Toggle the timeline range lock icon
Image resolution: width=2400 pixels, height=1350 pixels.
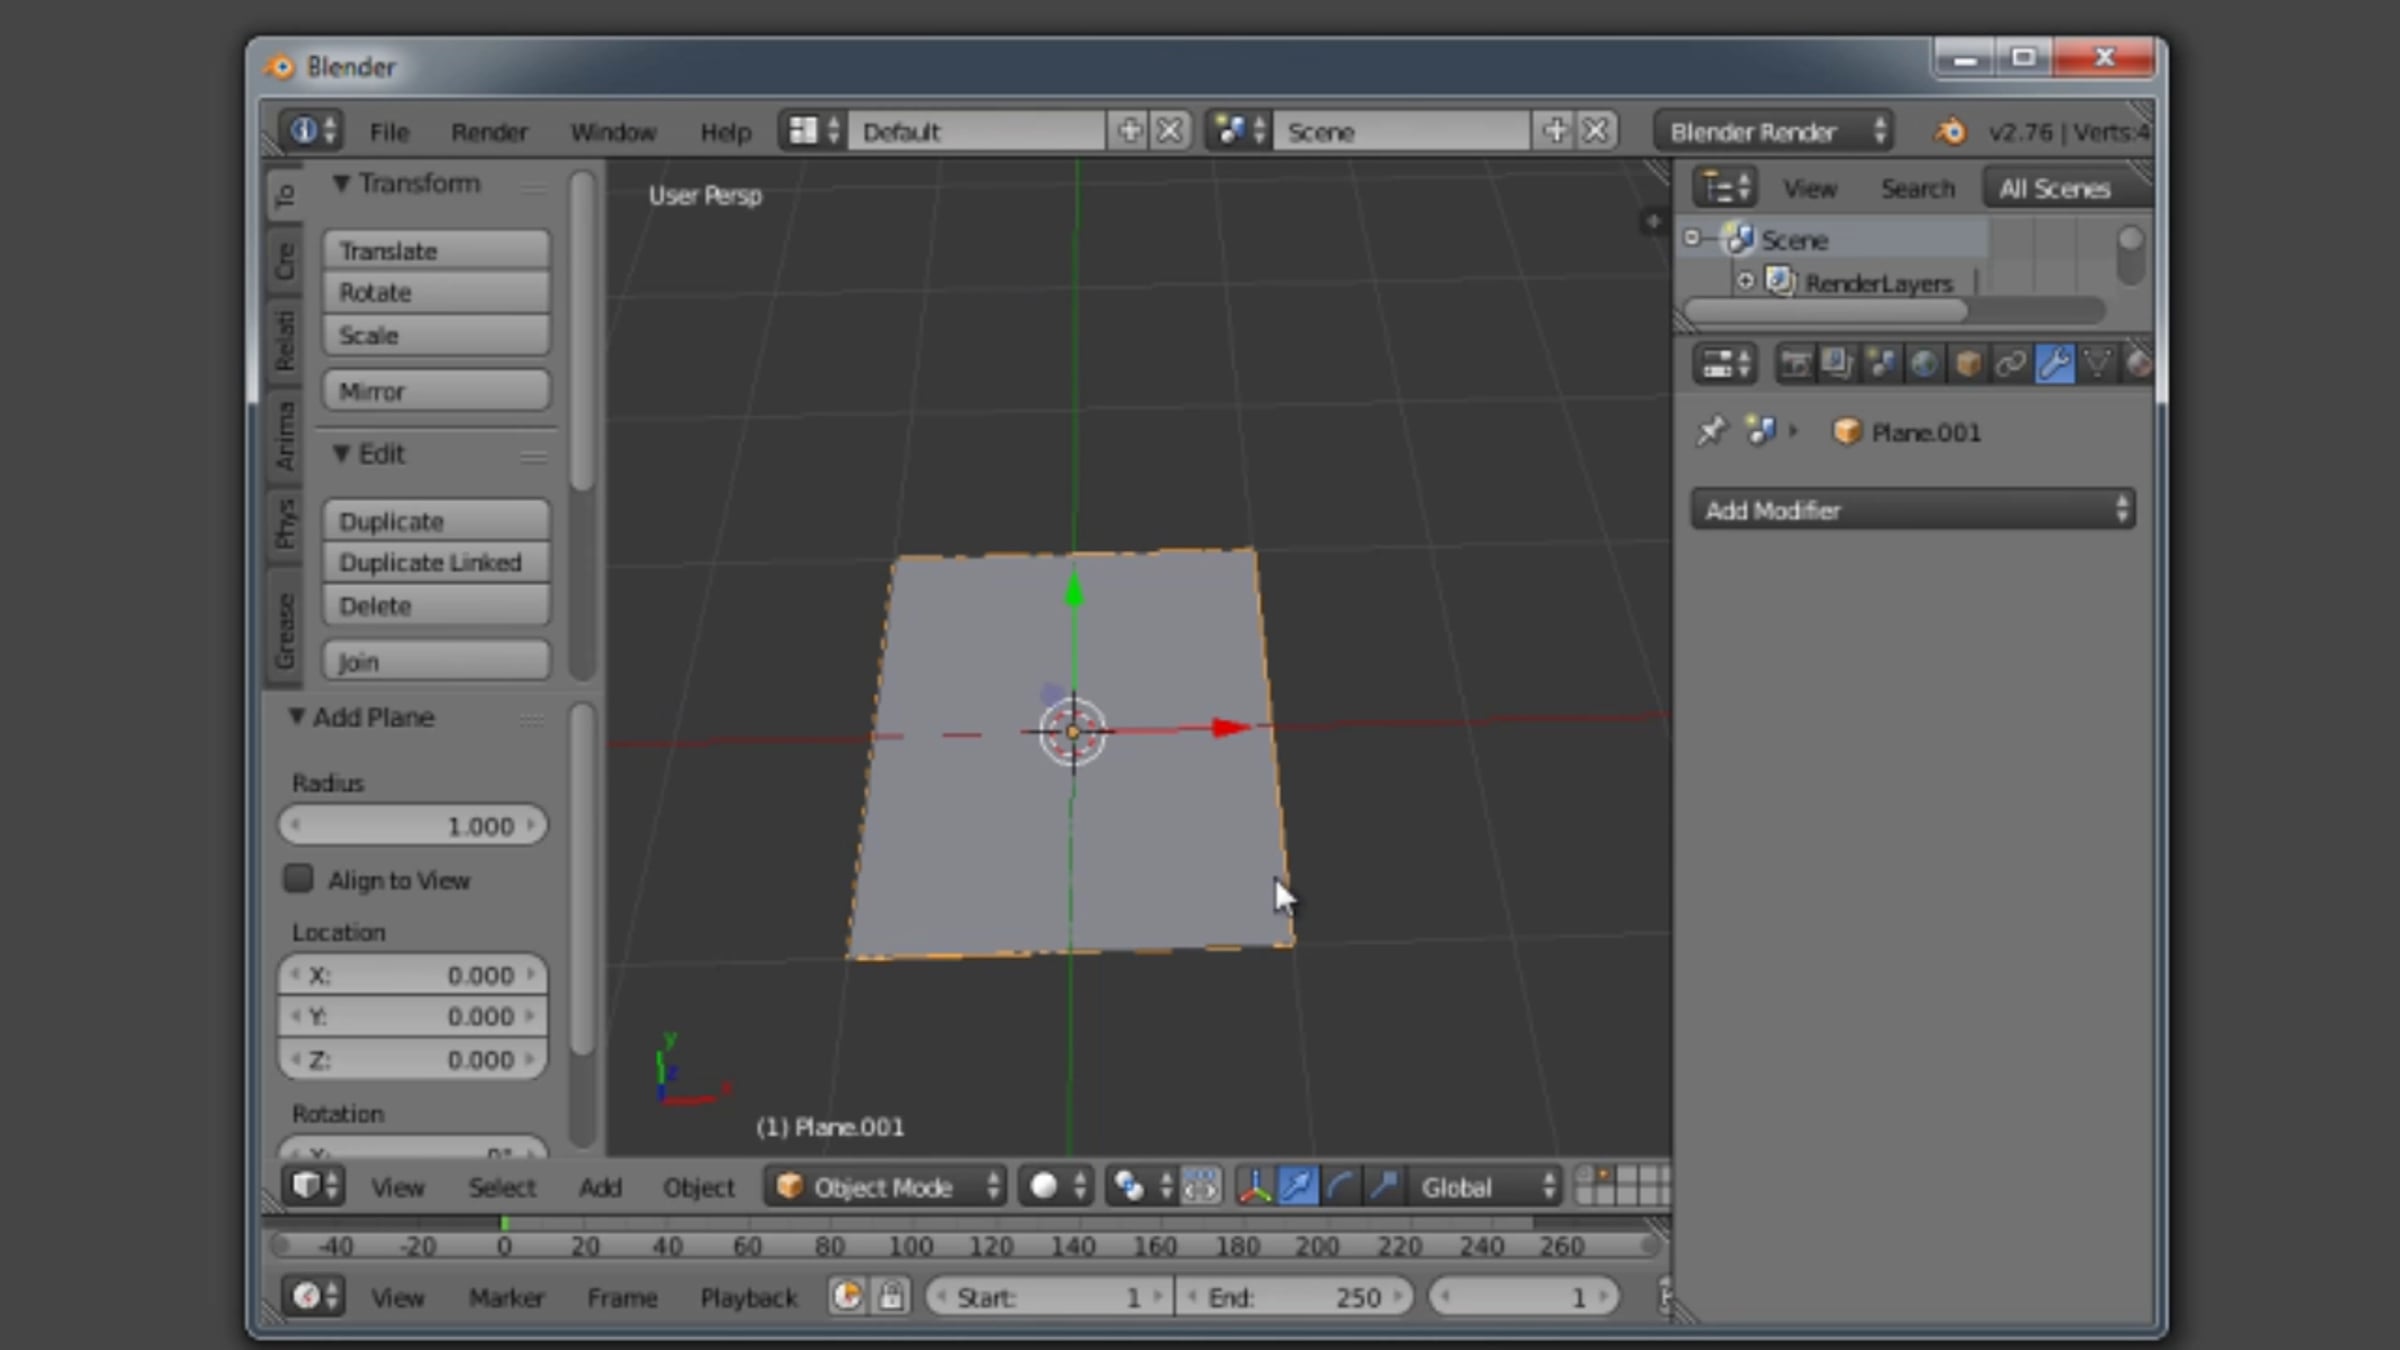pyautogui.click(x=891, y=1297)
